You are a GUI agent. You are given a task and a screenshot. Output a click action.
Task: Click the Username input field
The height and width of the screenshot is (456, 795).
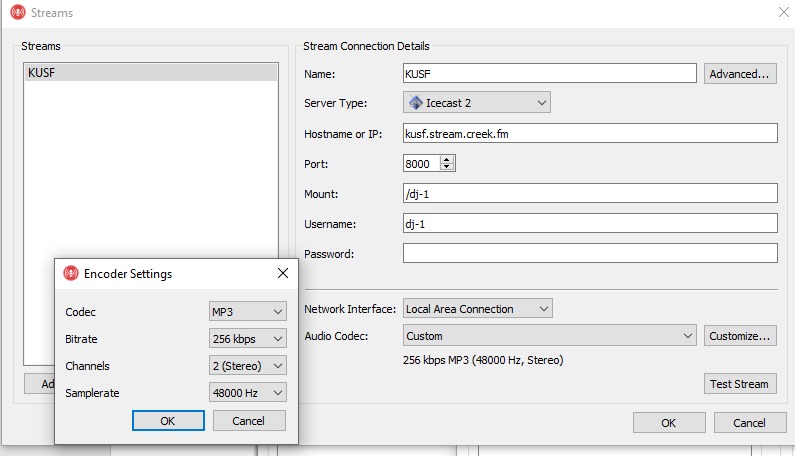pos(590,223)
